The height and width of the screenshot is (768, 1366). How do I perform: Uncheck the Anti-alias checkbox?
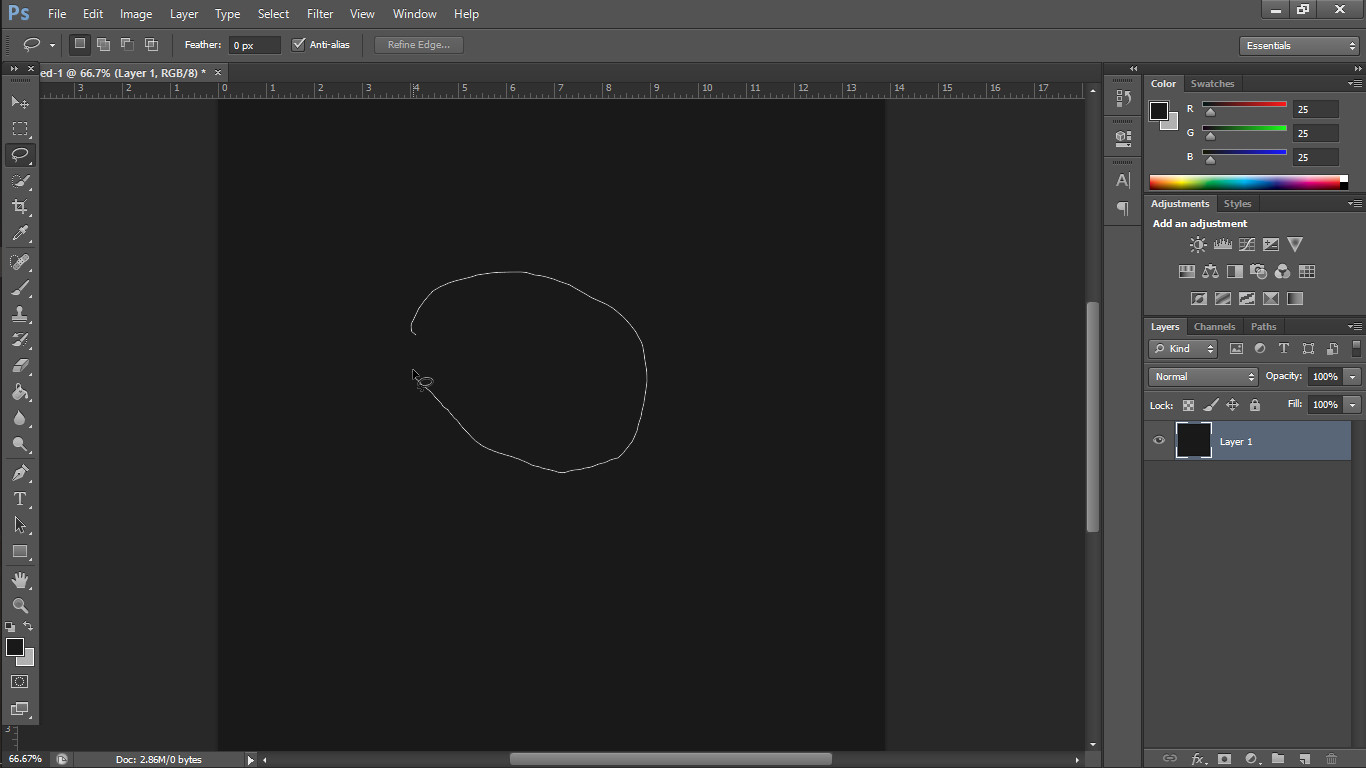coord(298,44)
